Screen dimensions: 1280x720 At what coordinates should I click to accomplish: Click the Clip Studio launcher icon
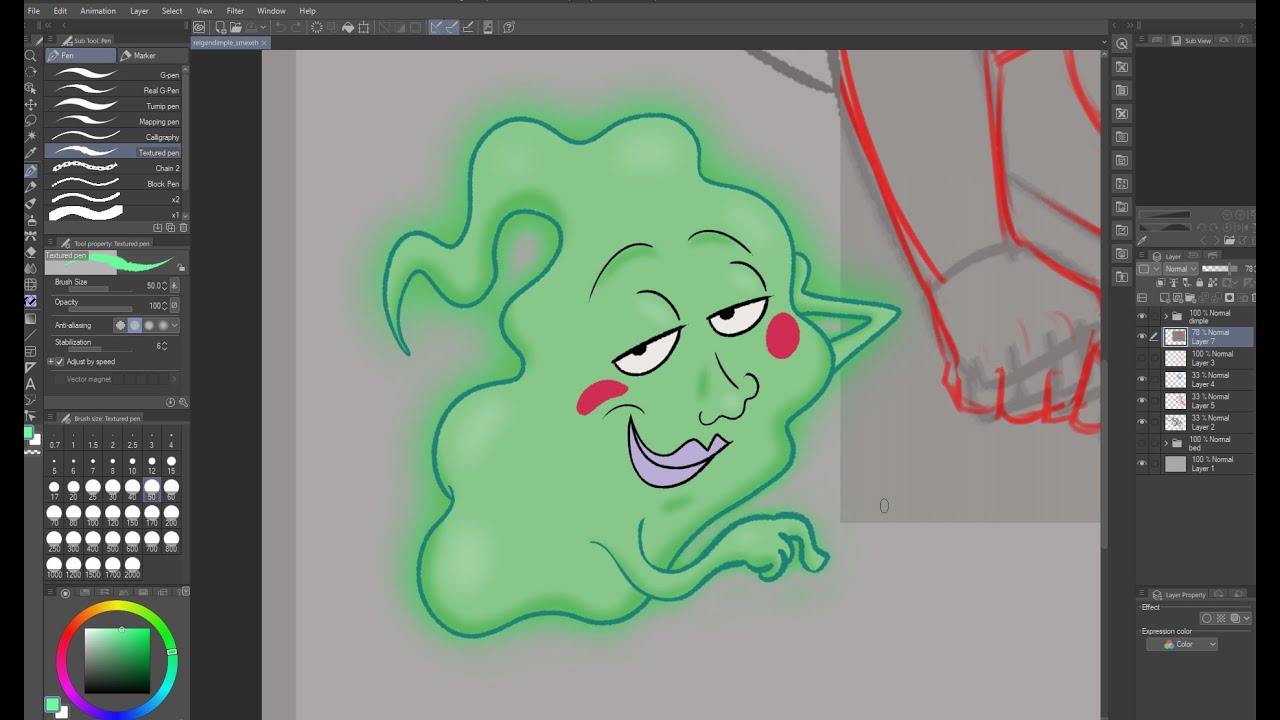pyautogui.click(x=200, y=27)
